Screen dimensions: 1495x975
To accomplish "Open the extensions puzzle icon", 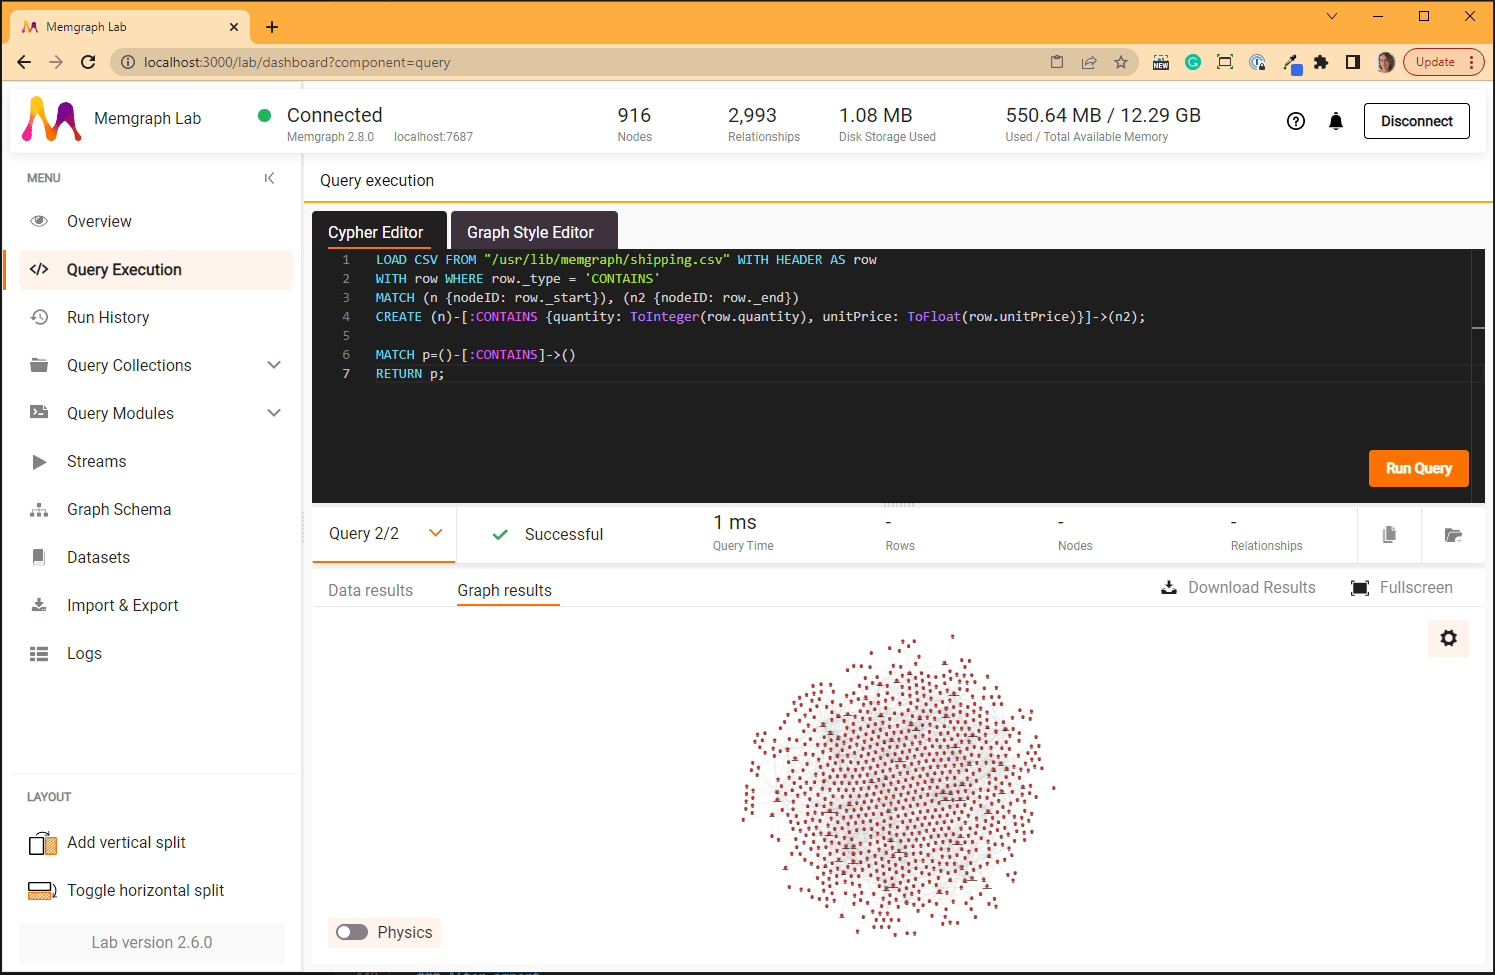I will point(1321,62).
